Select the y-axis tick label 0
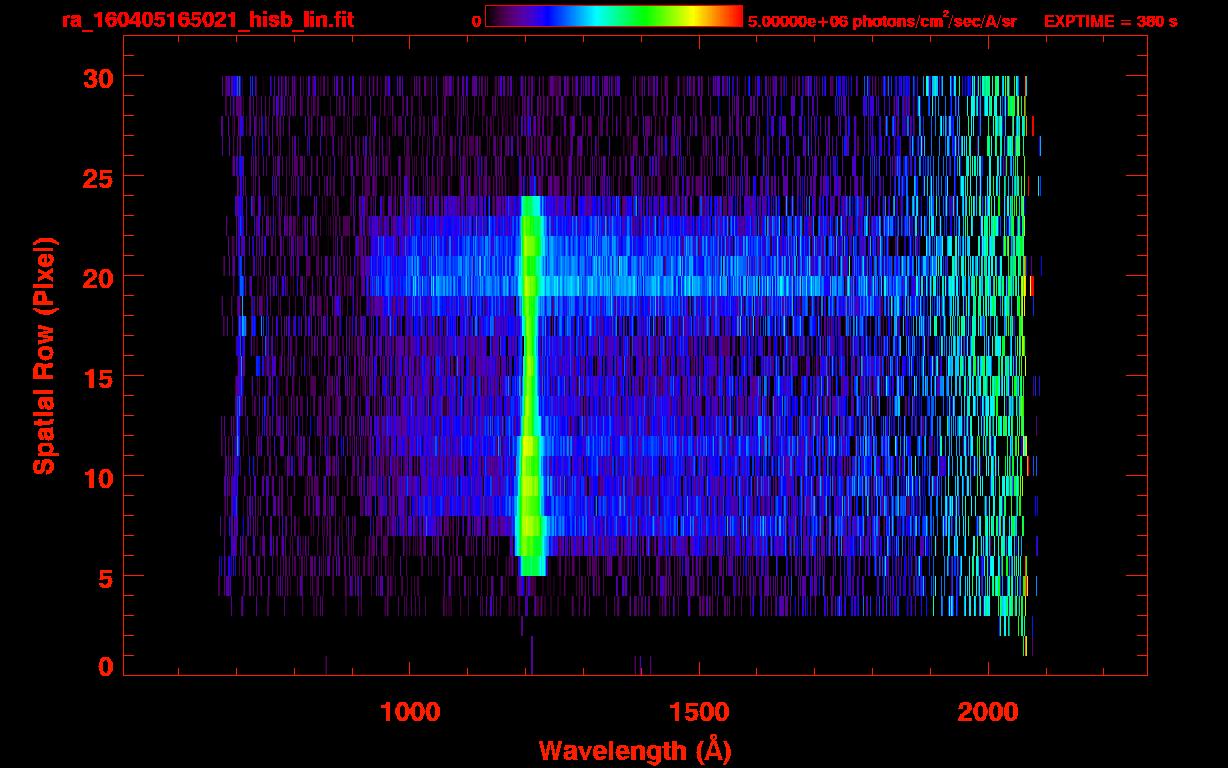Image resolution: width=1228 pixels, height=768 pixels. point(104,666)
